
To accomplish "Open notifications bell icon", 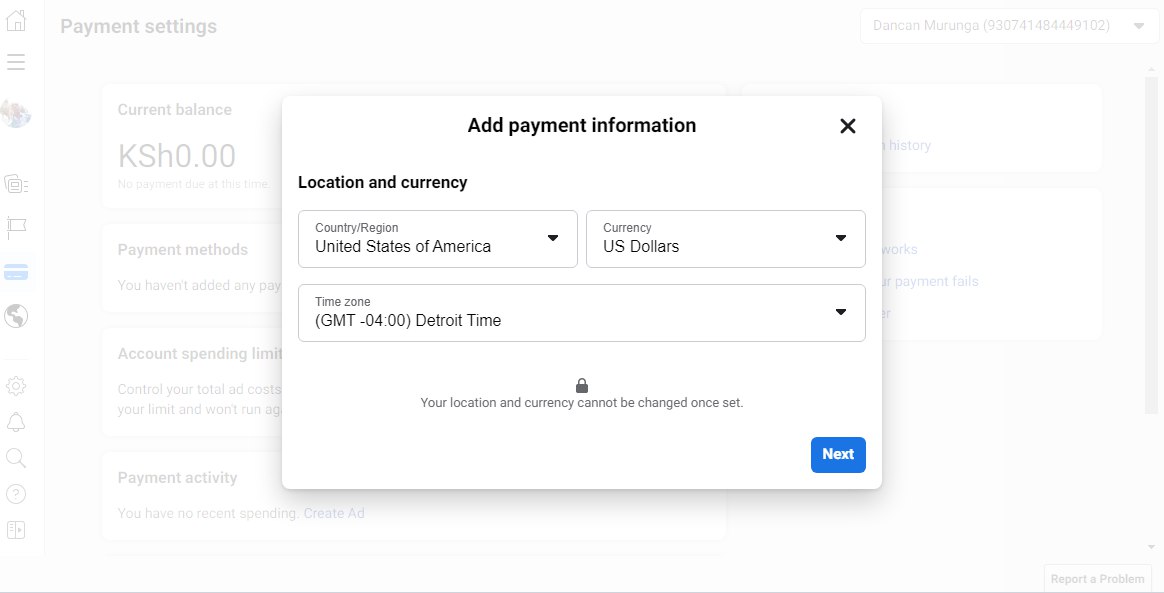I will tap(16, 421).
